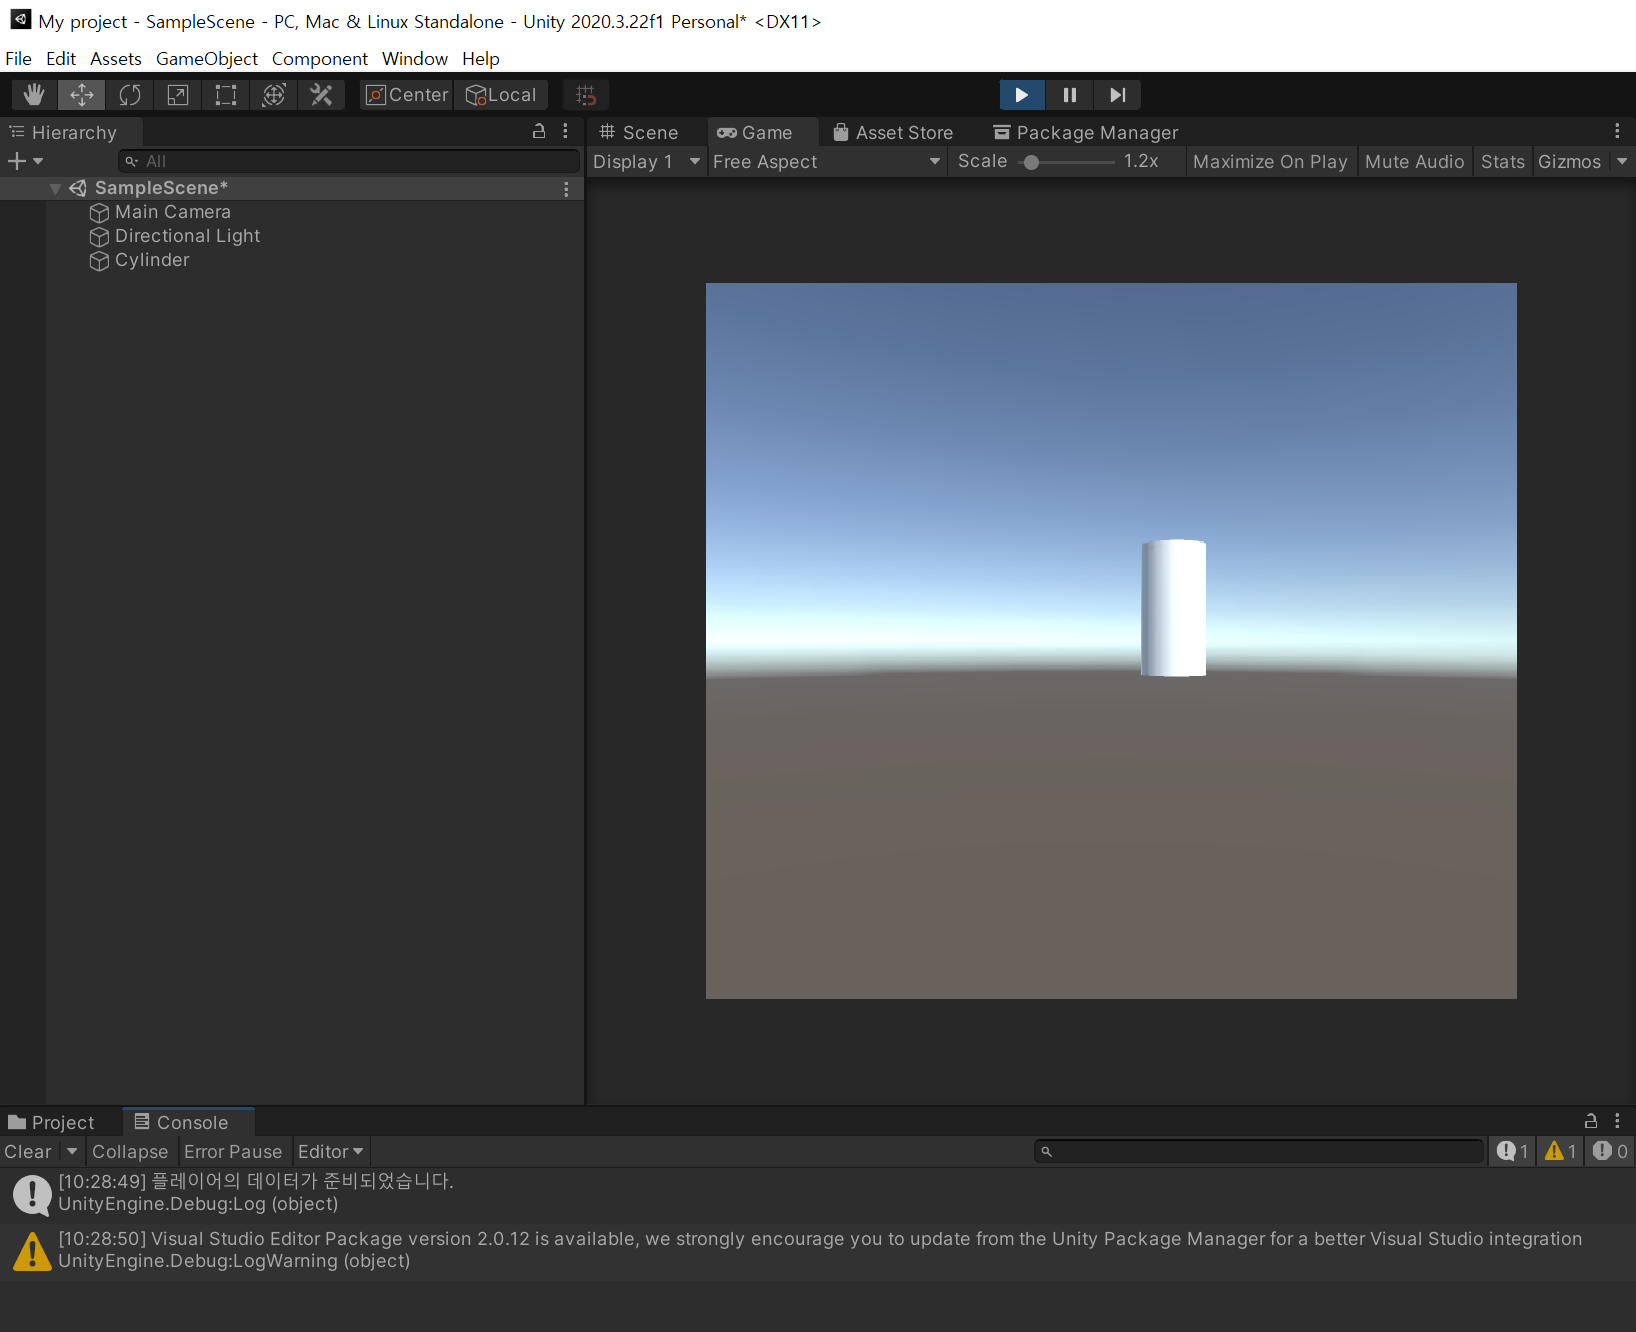
Task: Open the Gizmos dropdown arrow
Action: (x=1622, y=161)
